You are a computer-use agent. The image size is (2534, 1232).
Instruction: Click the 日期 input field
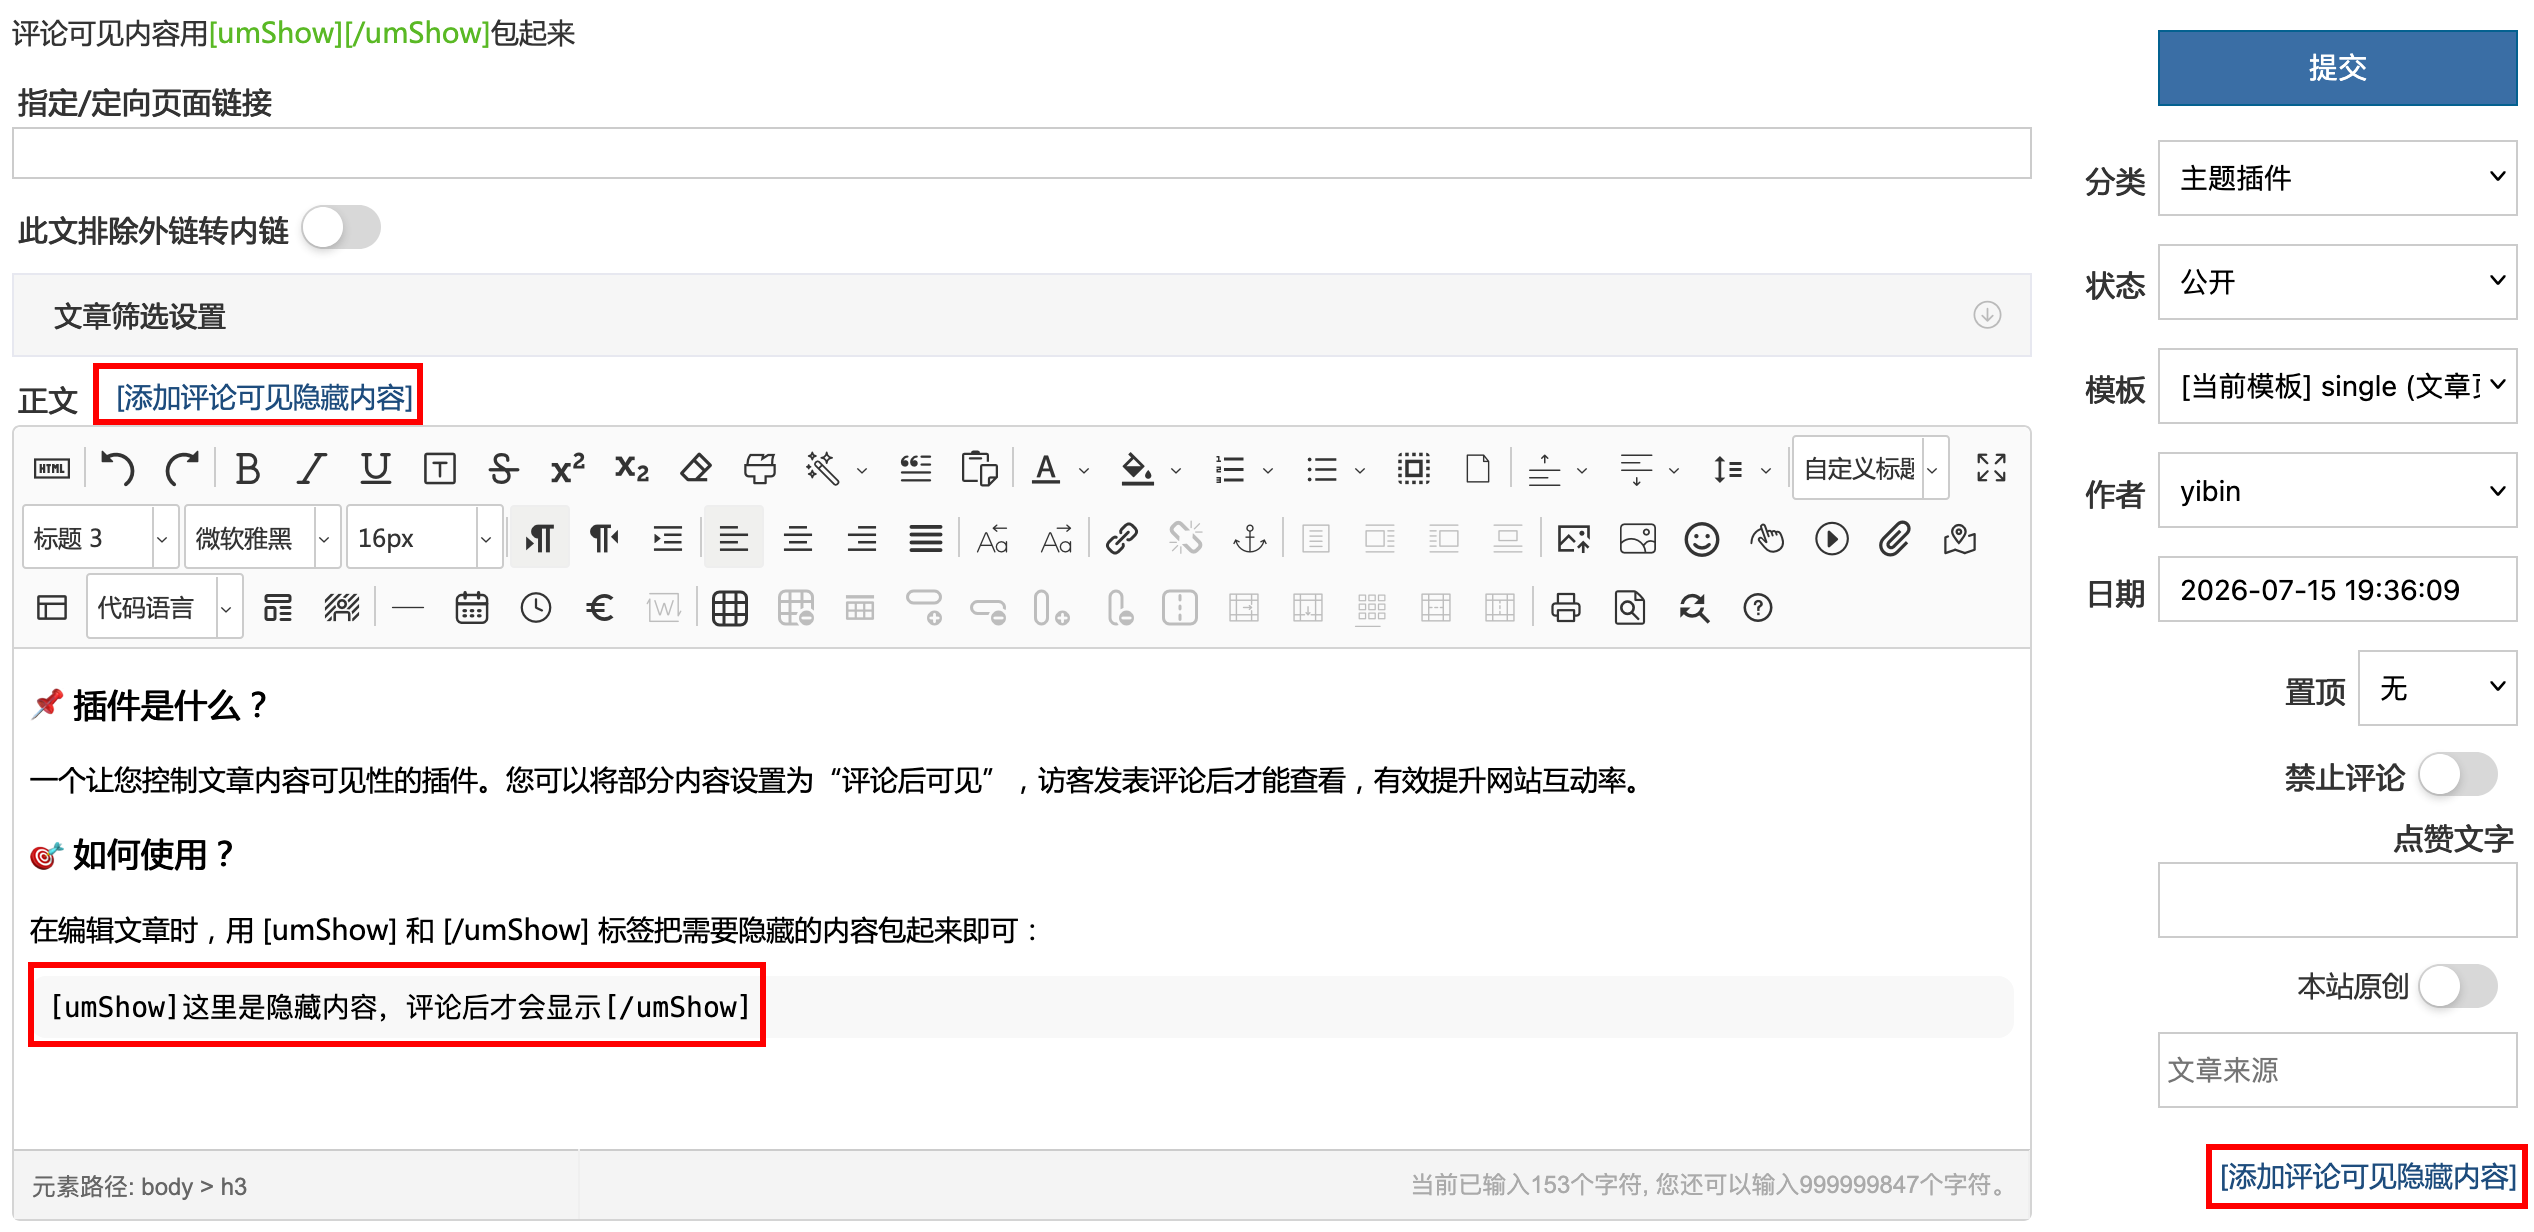[2337, 590]
